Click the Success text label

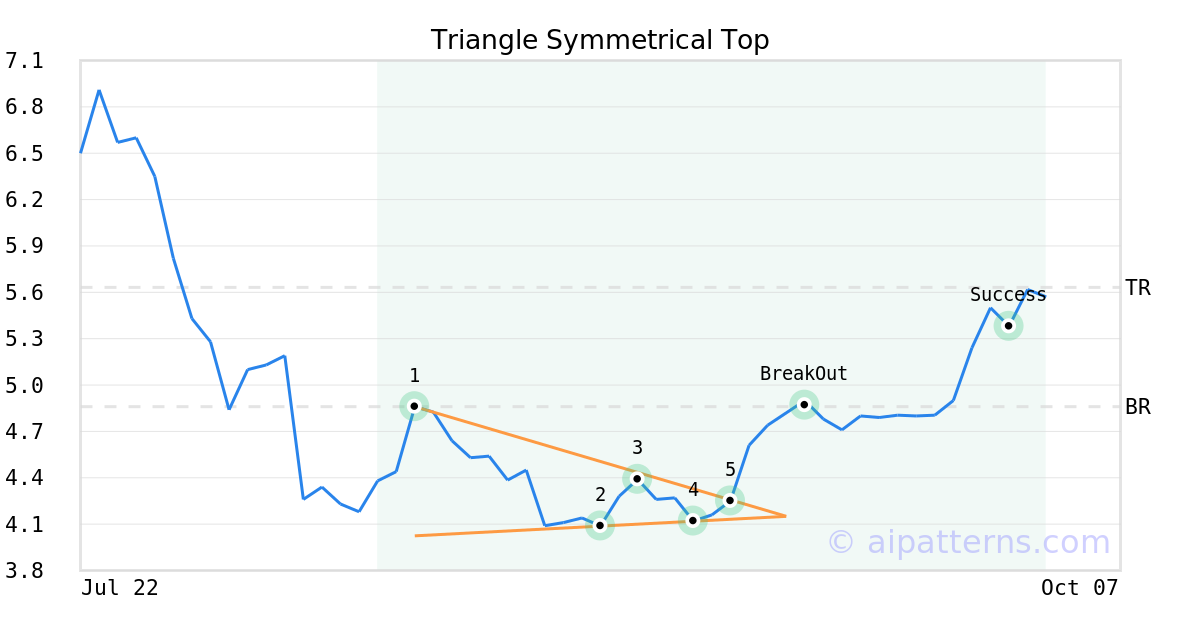pyautogui.click(x=1007, y=295)
